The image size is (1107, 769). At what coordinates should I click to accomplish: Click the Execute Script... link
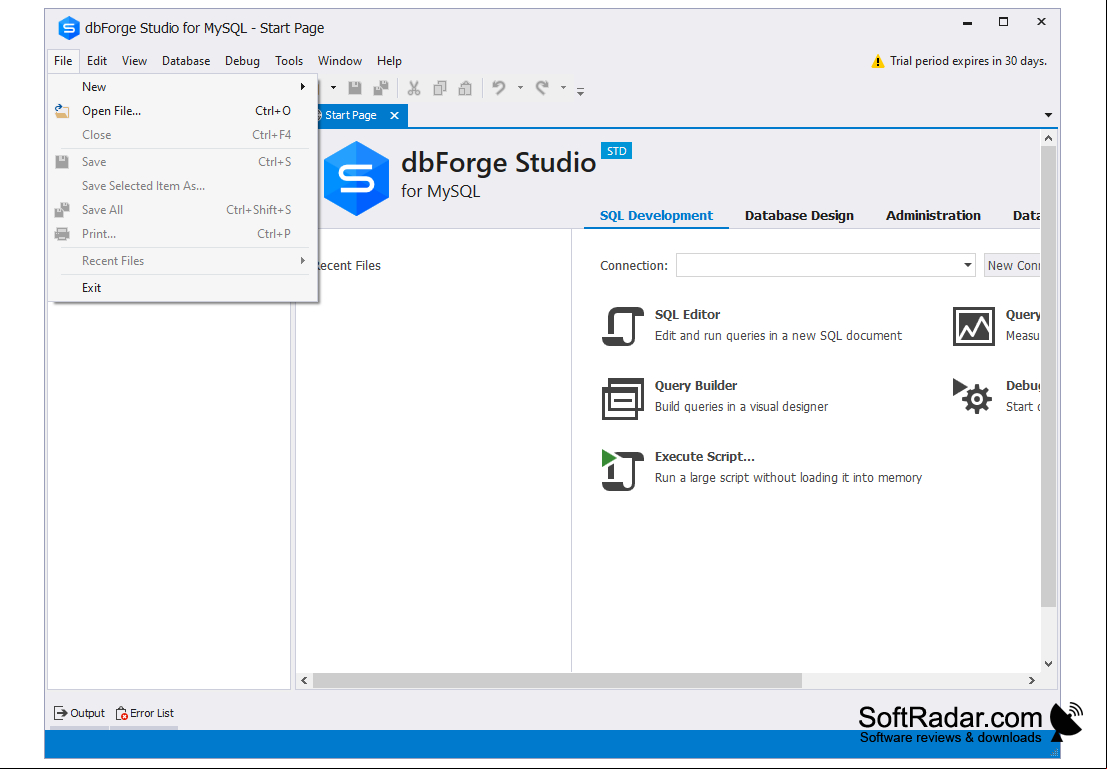(705, 456)
